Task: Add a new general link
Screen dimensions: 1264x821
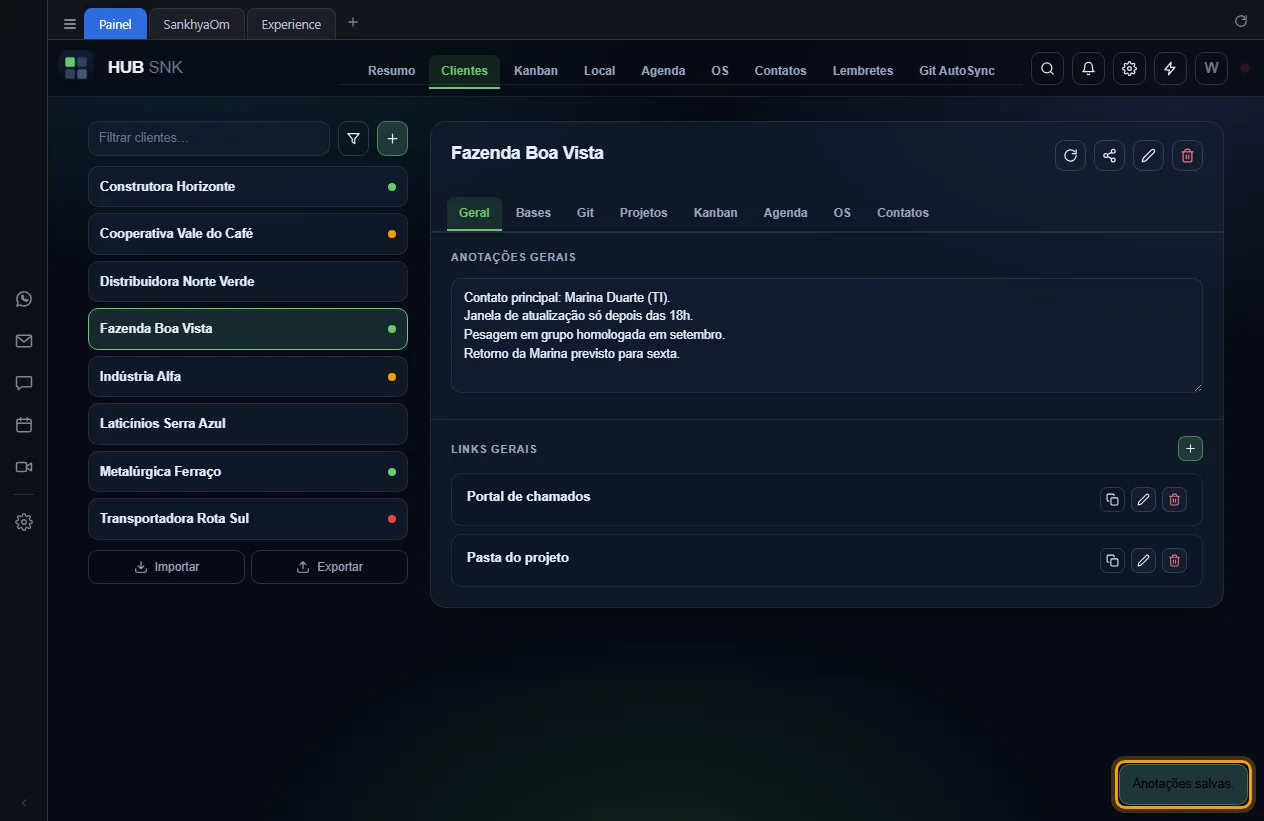Action: click(x=1190, y=449)
